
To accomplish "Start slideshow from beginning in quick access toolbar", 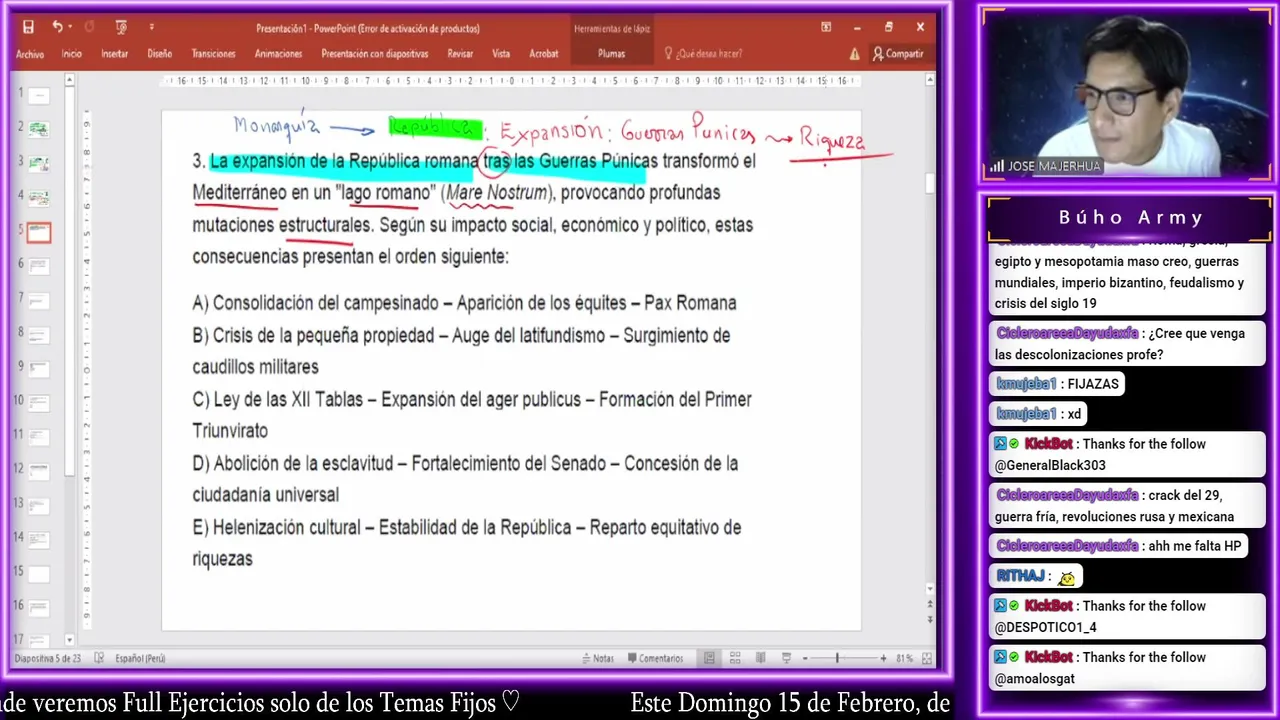I will pos(121,27).
